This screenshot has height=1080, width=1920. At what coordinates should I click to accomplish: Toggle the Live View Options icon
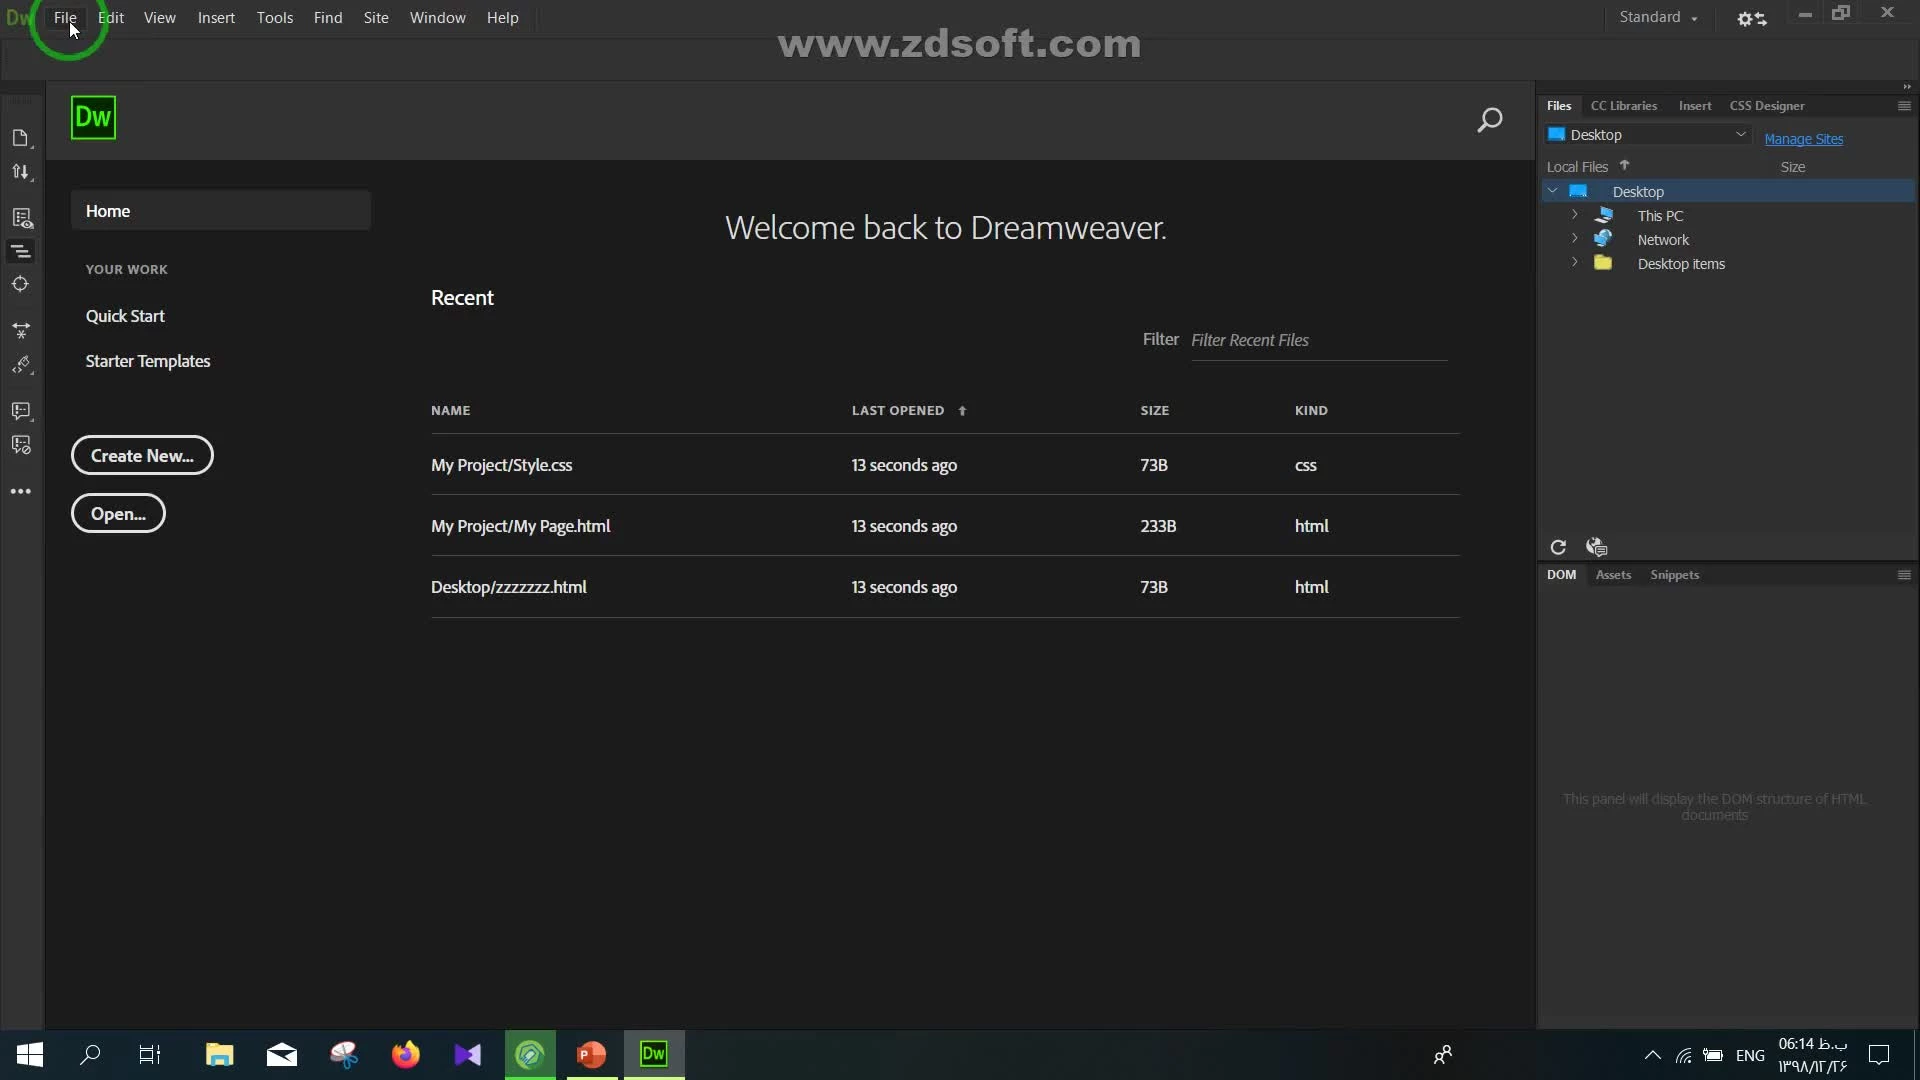pos(21,218)
